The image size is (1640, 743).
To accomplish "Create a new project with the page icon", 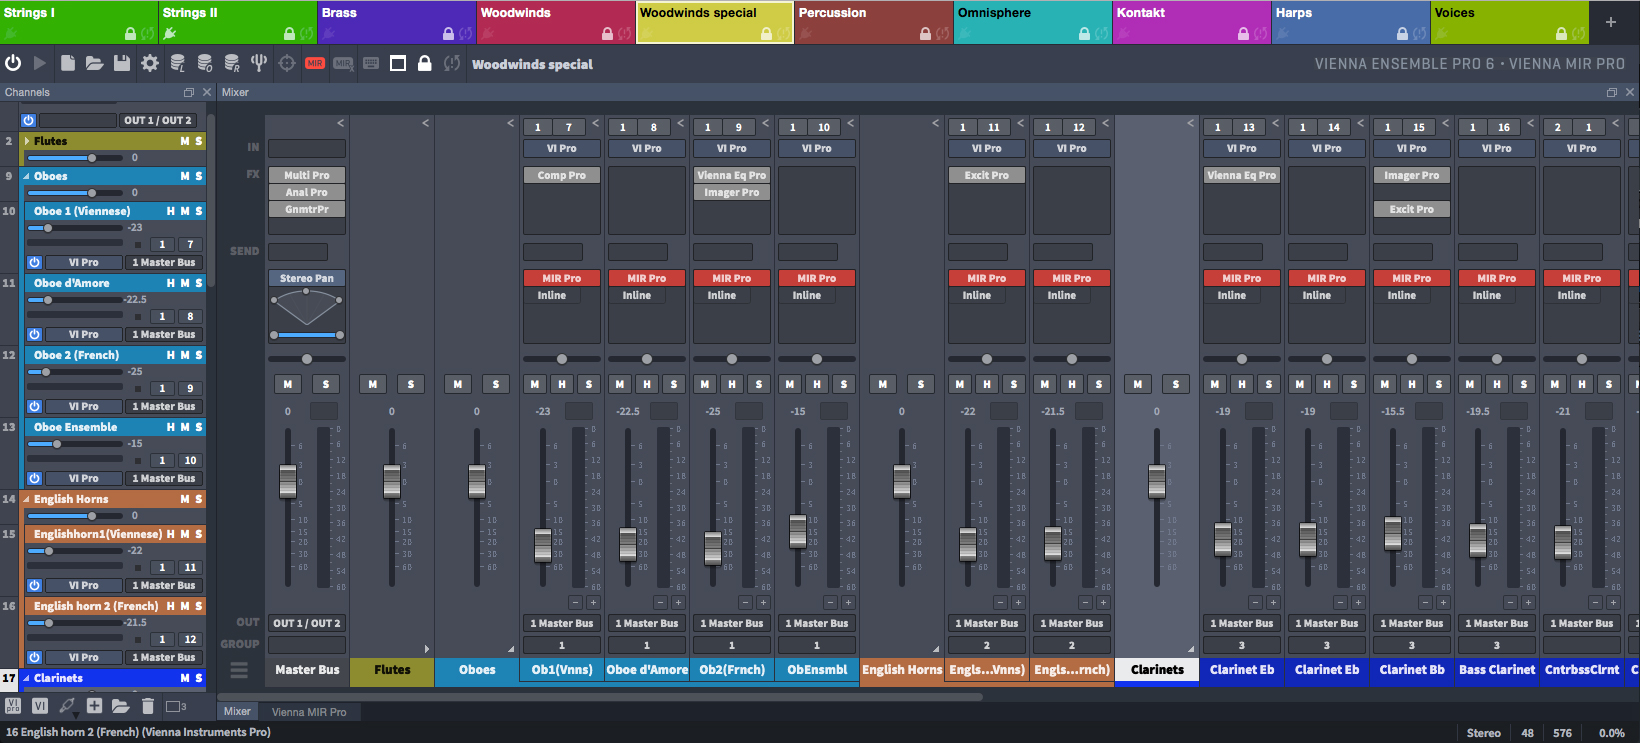I will (x=68, y=63).
